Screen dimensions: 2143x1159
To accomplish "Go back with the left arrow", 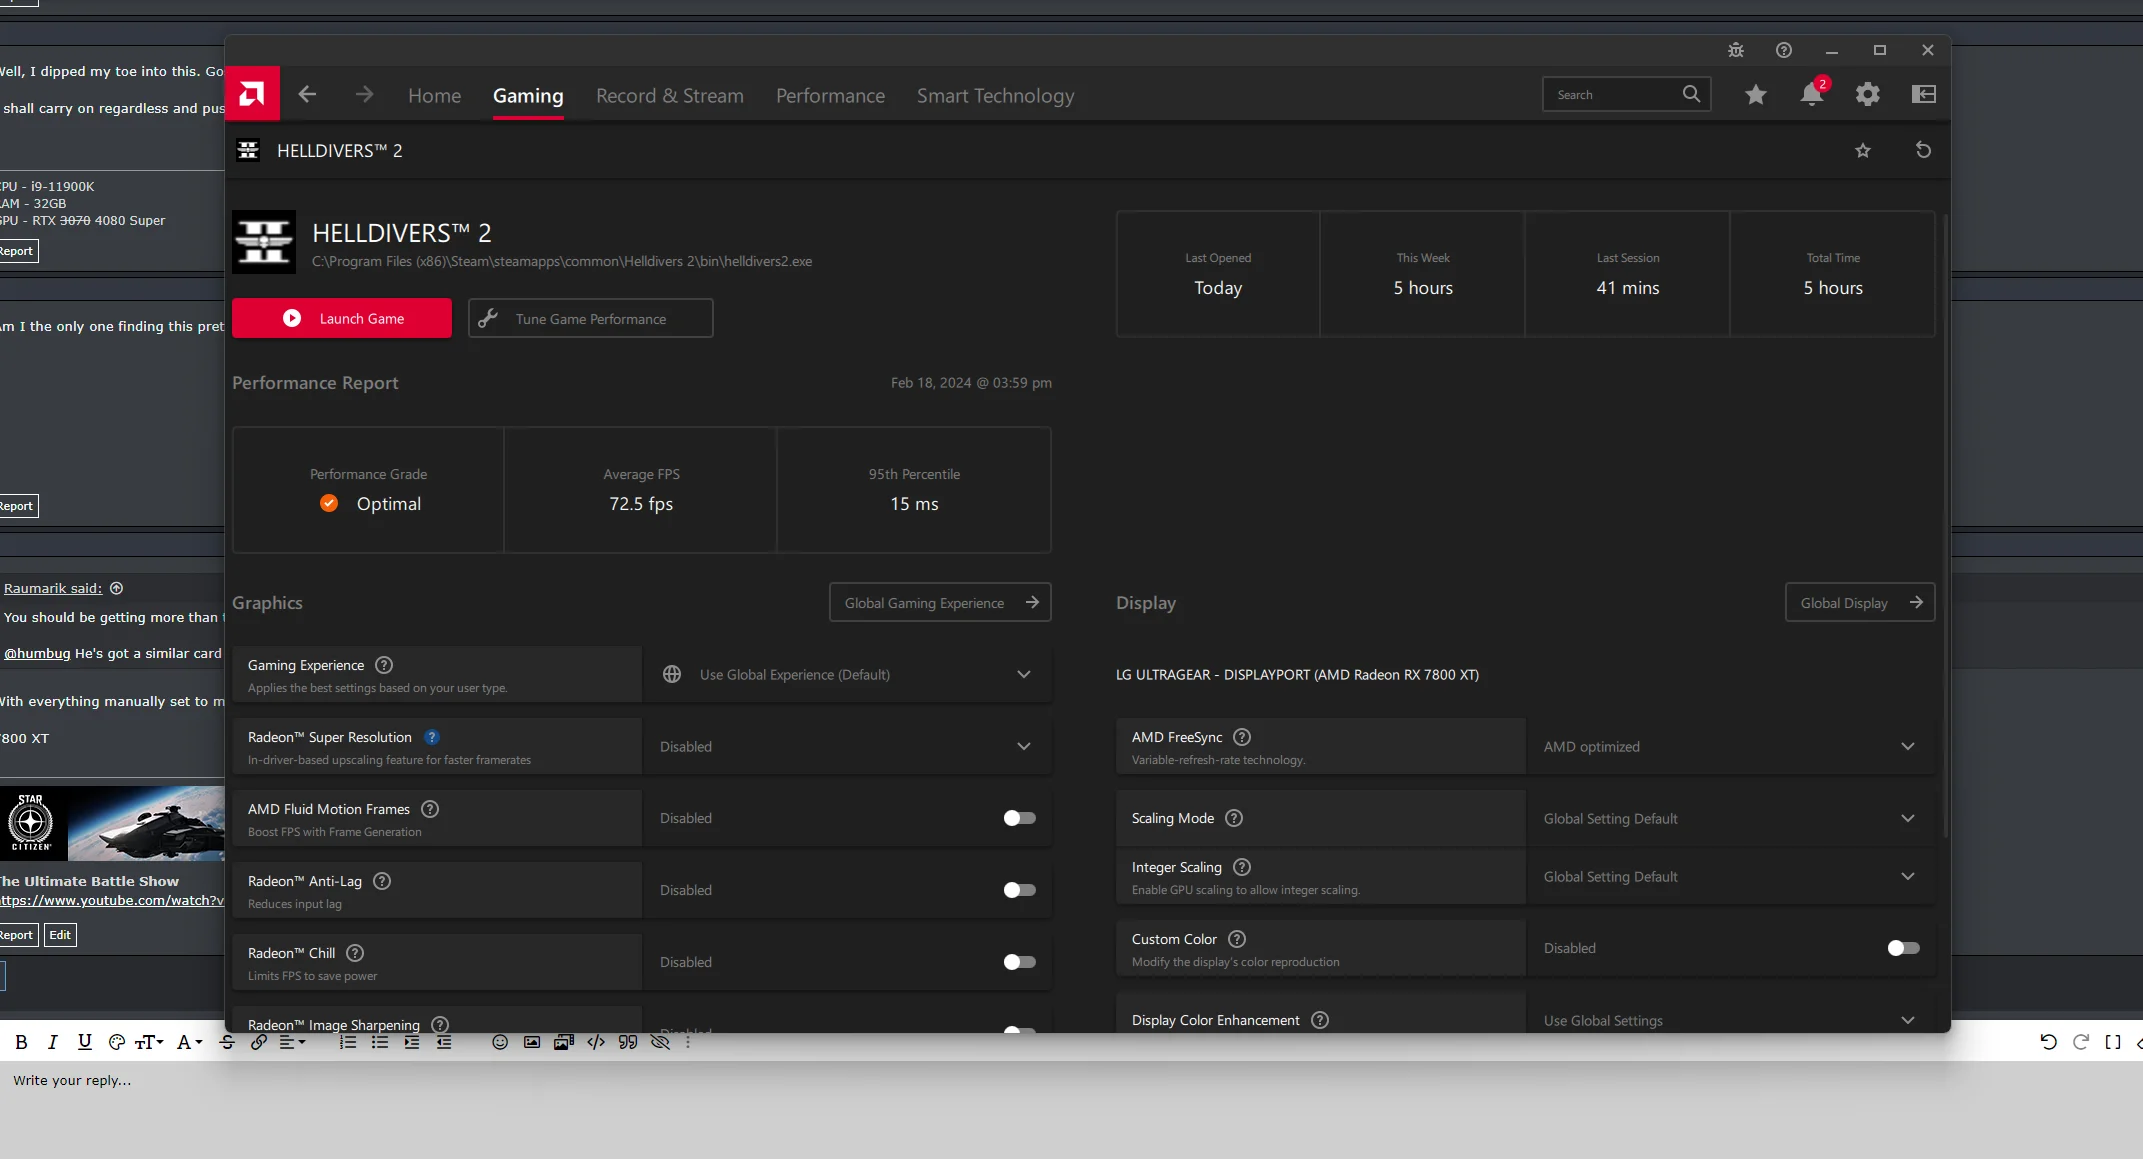I will click(307, 94).
